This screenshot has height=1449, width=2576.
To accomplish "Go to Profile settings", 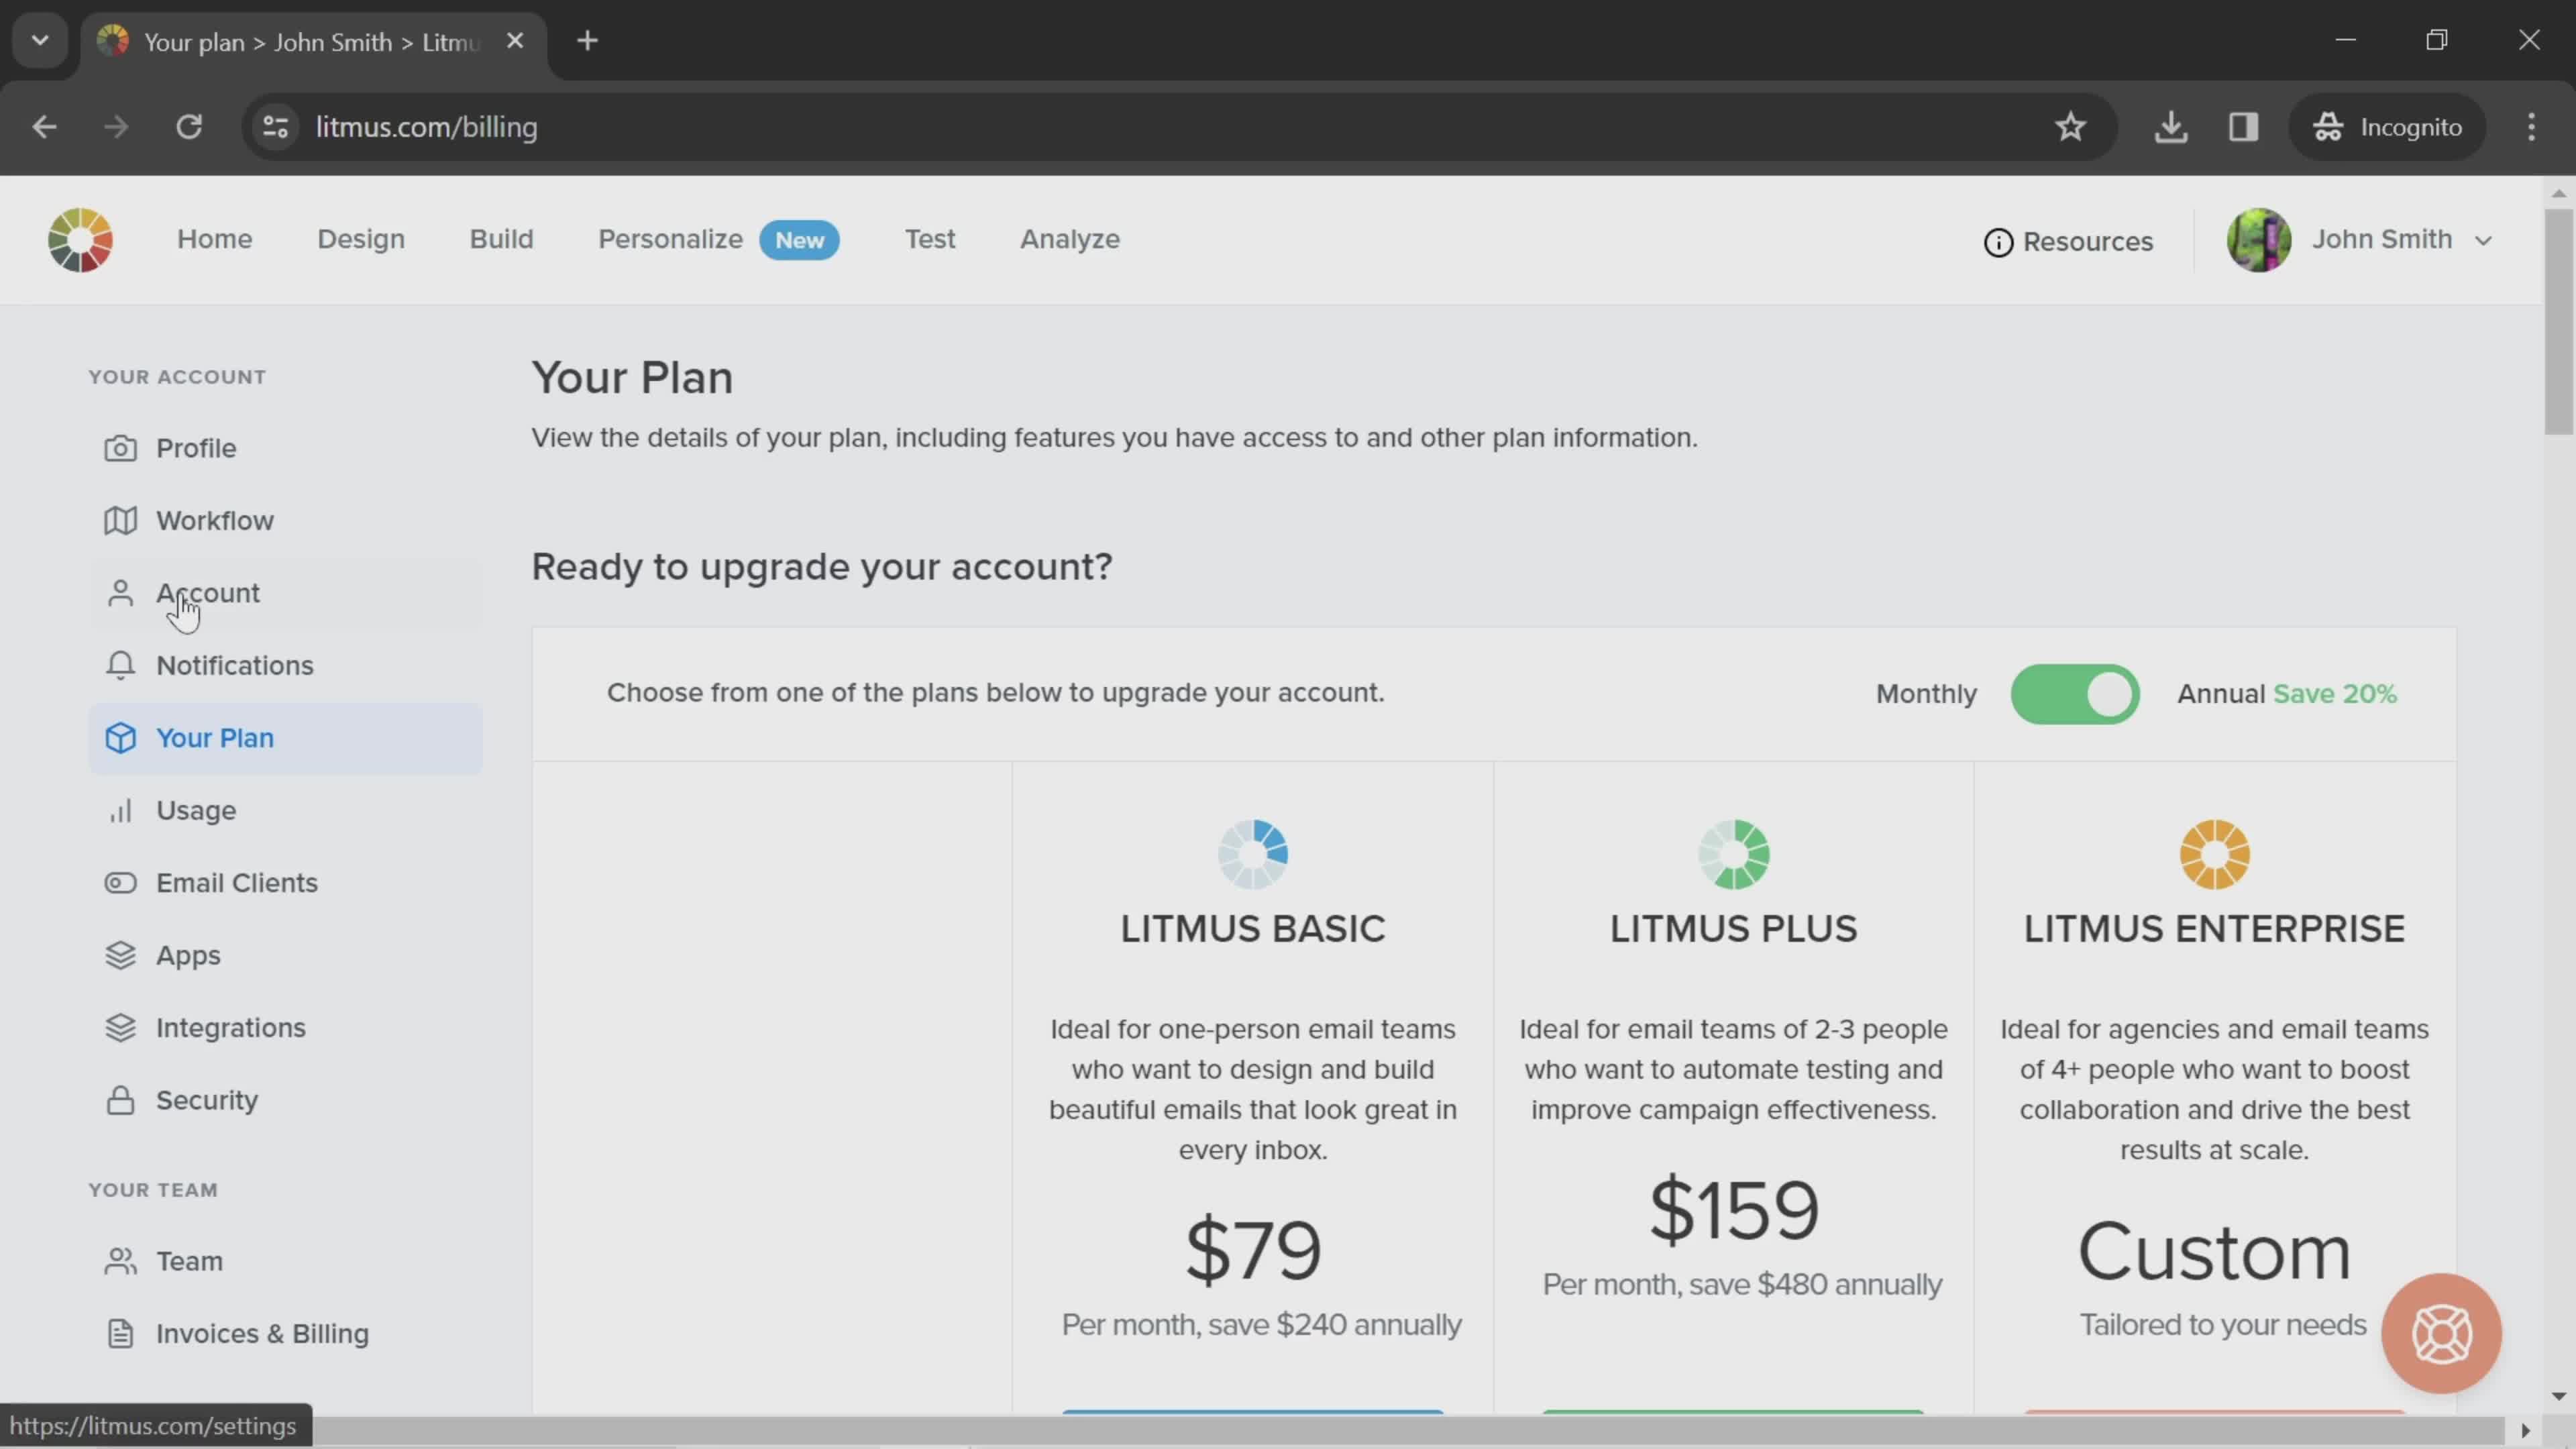I will point(285,448).
